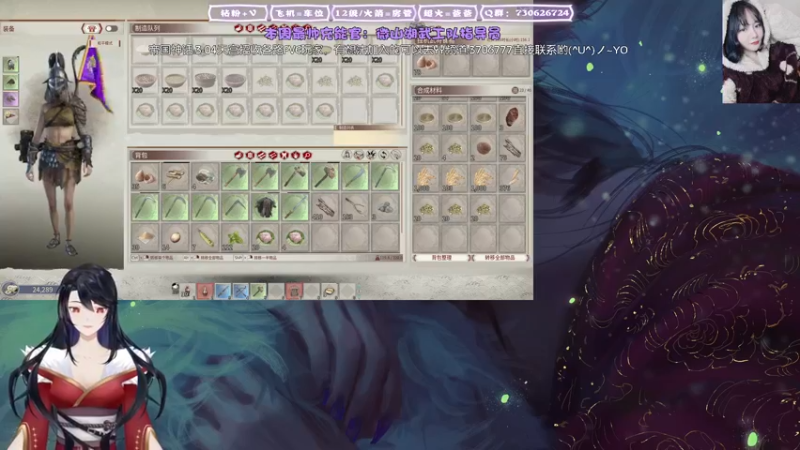Select the red item in hotbar first colored slot
The width and height of the screenshot is (800, 450).
click(x=205, y=291)
